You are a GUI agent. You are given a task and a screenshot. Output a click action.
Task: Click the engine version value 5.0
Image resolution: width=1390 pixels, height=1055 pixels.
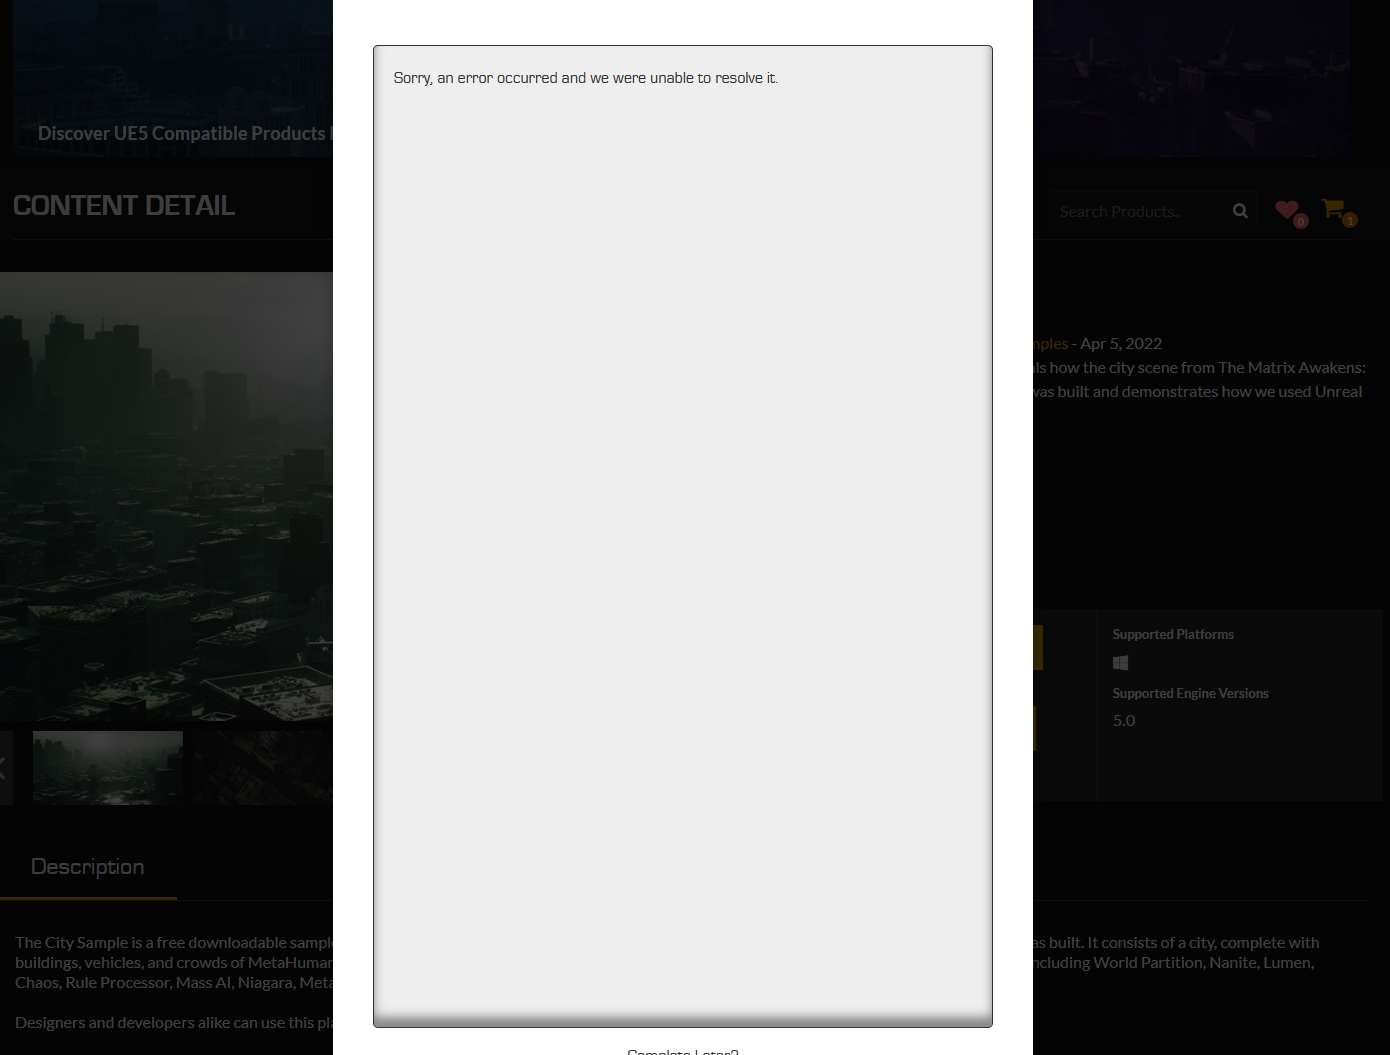[x=1124, y=721]
